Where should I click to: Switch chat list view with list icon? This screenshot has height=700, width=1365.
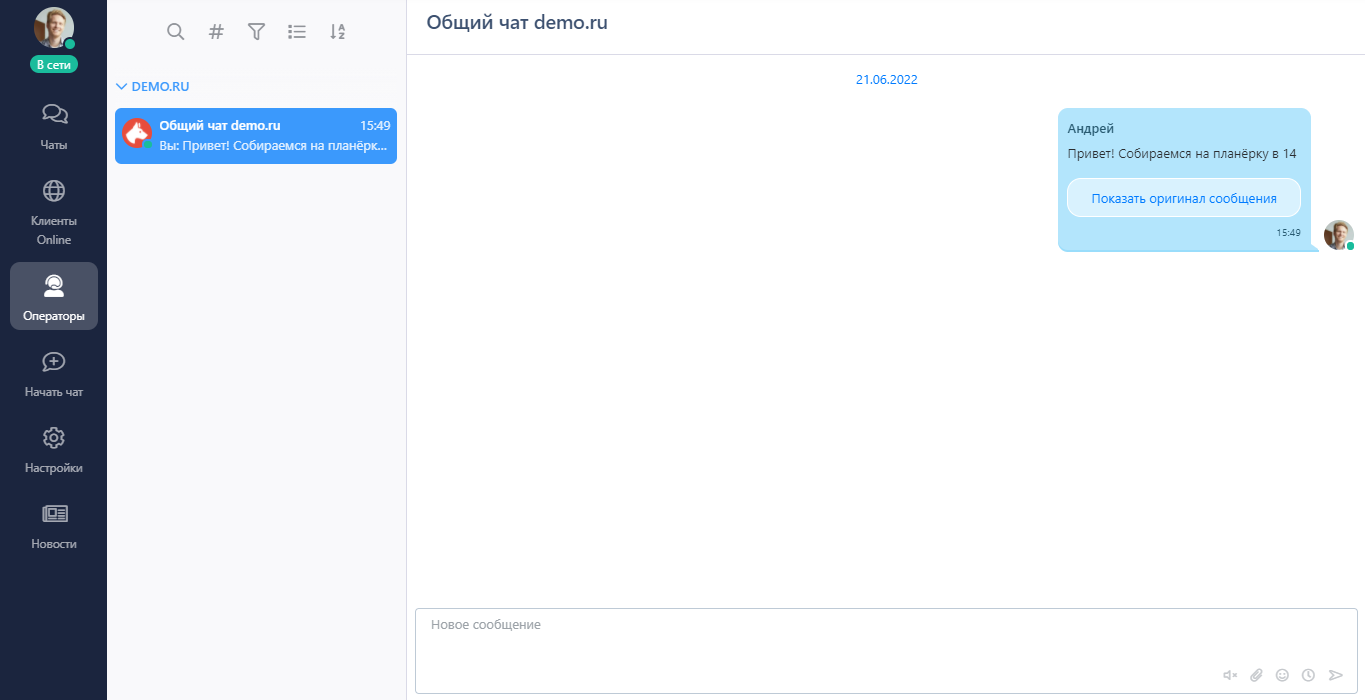point(297,32)
